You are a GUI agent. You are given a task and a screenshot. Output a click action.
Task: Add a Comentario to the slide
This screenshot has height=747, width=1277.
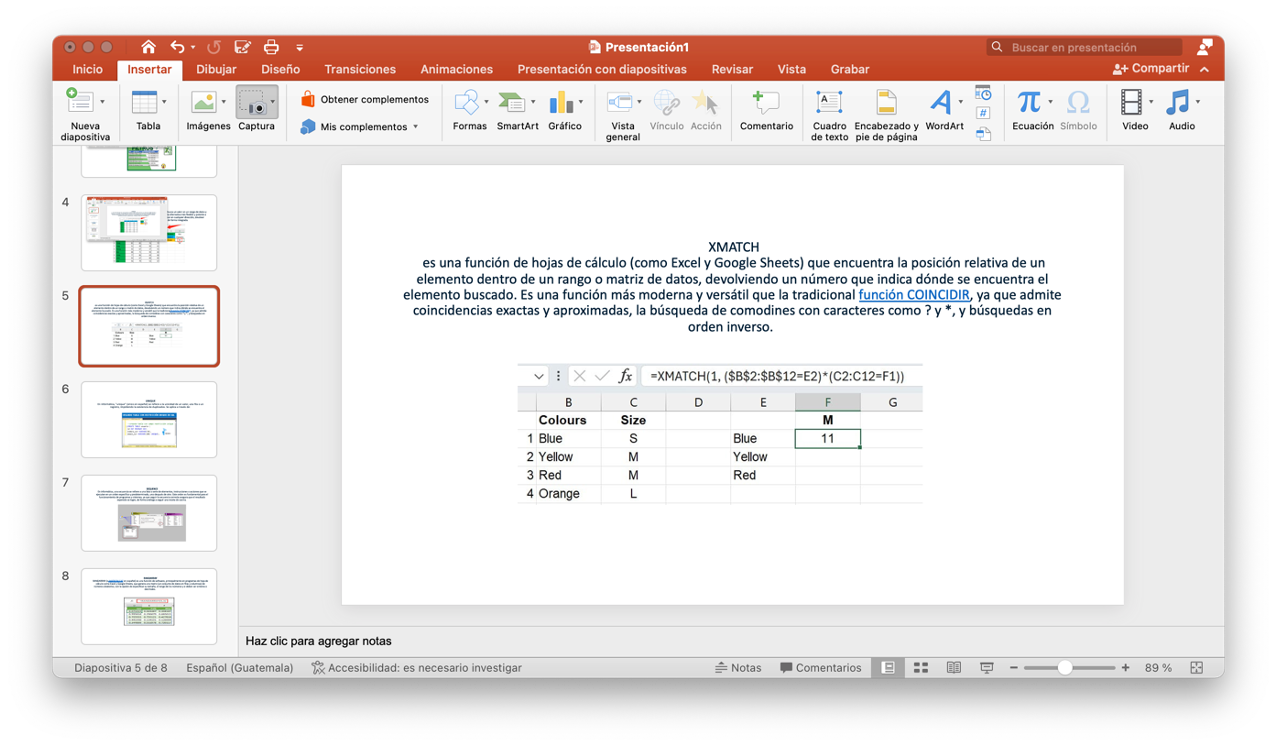coord(766,103)
